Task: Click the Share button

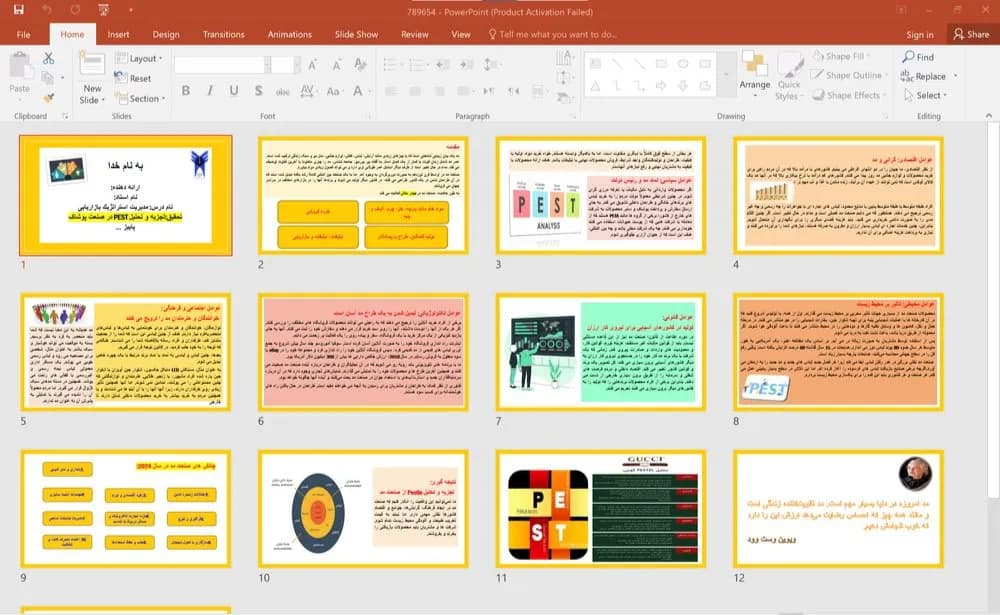Action: 971,34
